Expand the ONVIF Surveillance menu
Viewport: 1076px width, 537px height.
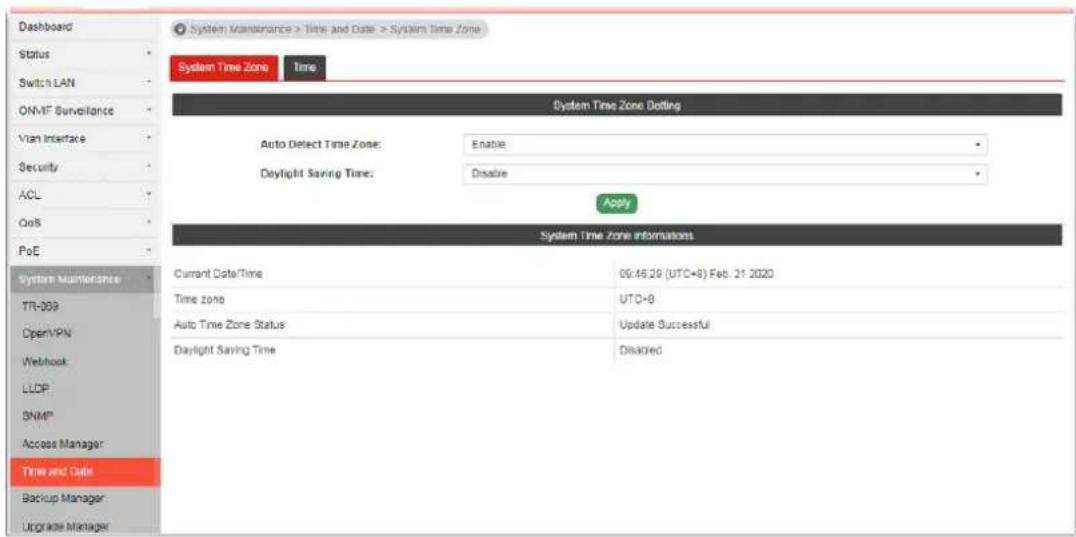[85, 110]
